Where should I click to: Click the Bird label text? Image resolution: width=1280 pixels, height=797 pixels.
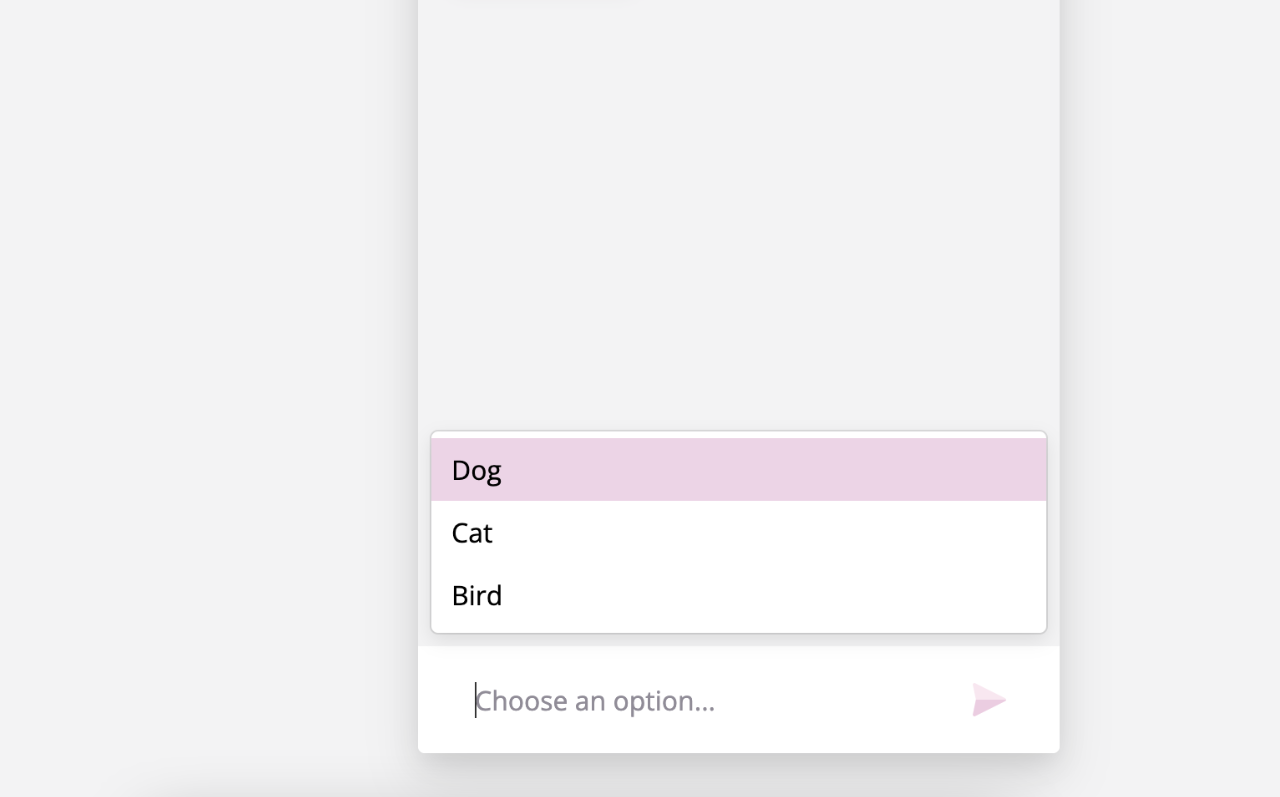coord(477,595)
